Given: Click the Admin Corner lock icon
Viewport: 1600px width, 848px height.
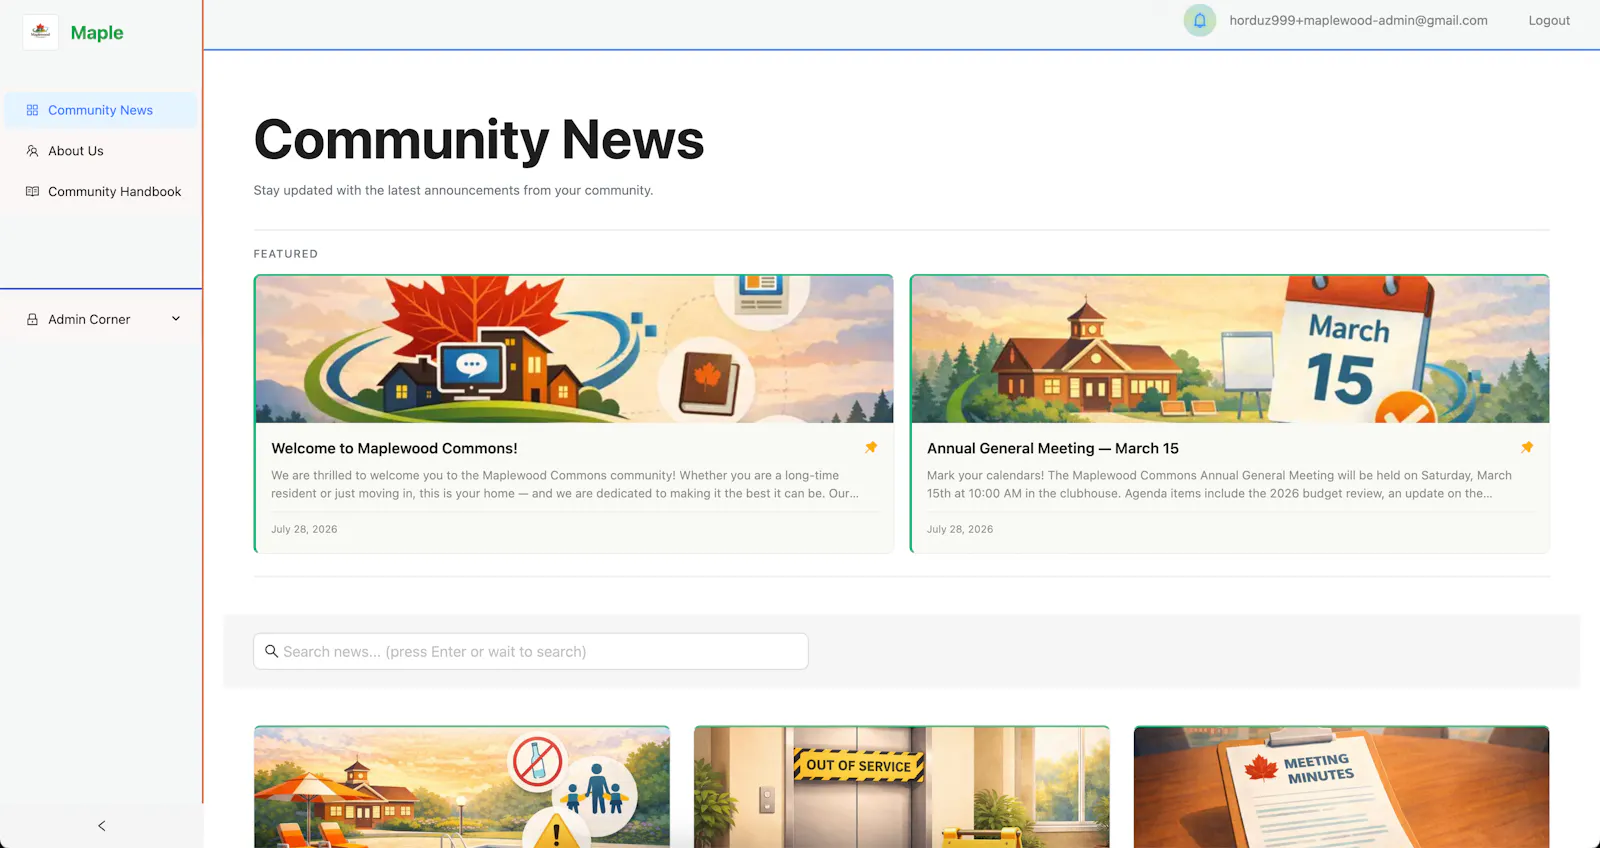Looking at the screenshot, I should [32, 319].
